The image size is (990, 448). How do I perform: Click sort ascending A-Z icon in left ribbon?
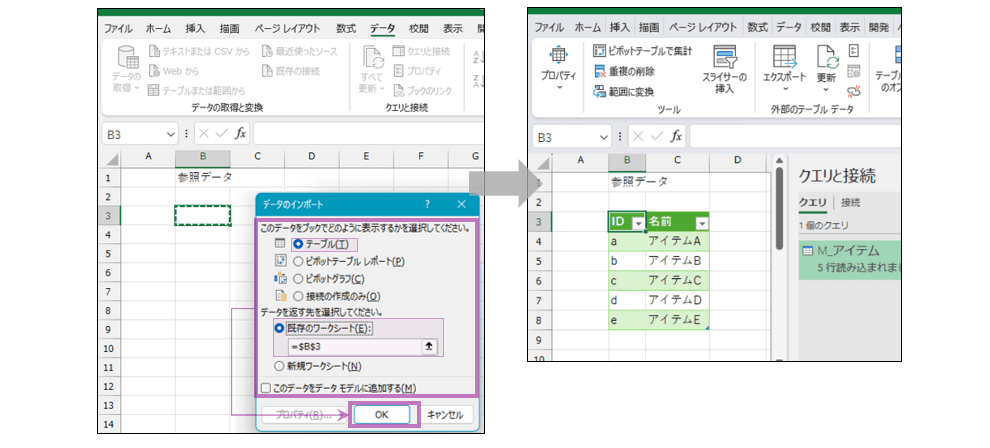tap(477, 58)
